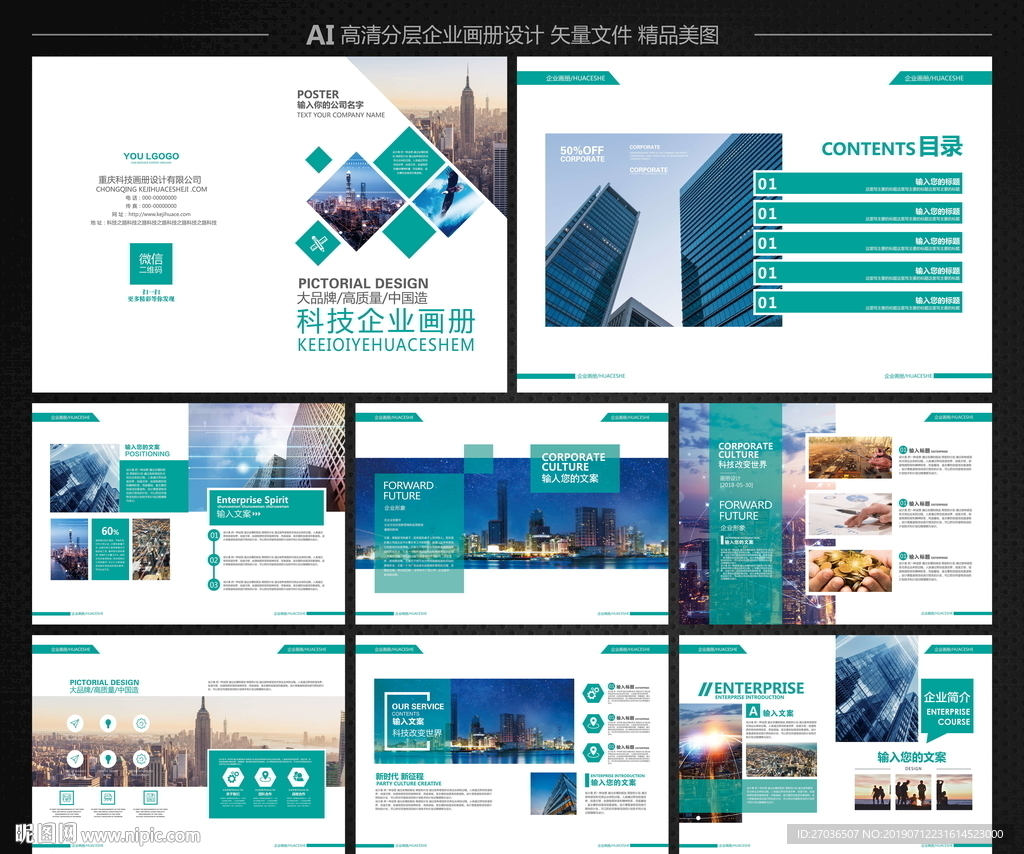Select the angled glass building thumbnail below OUR SERVICE
1024x854 pixels.
(553, 794)
